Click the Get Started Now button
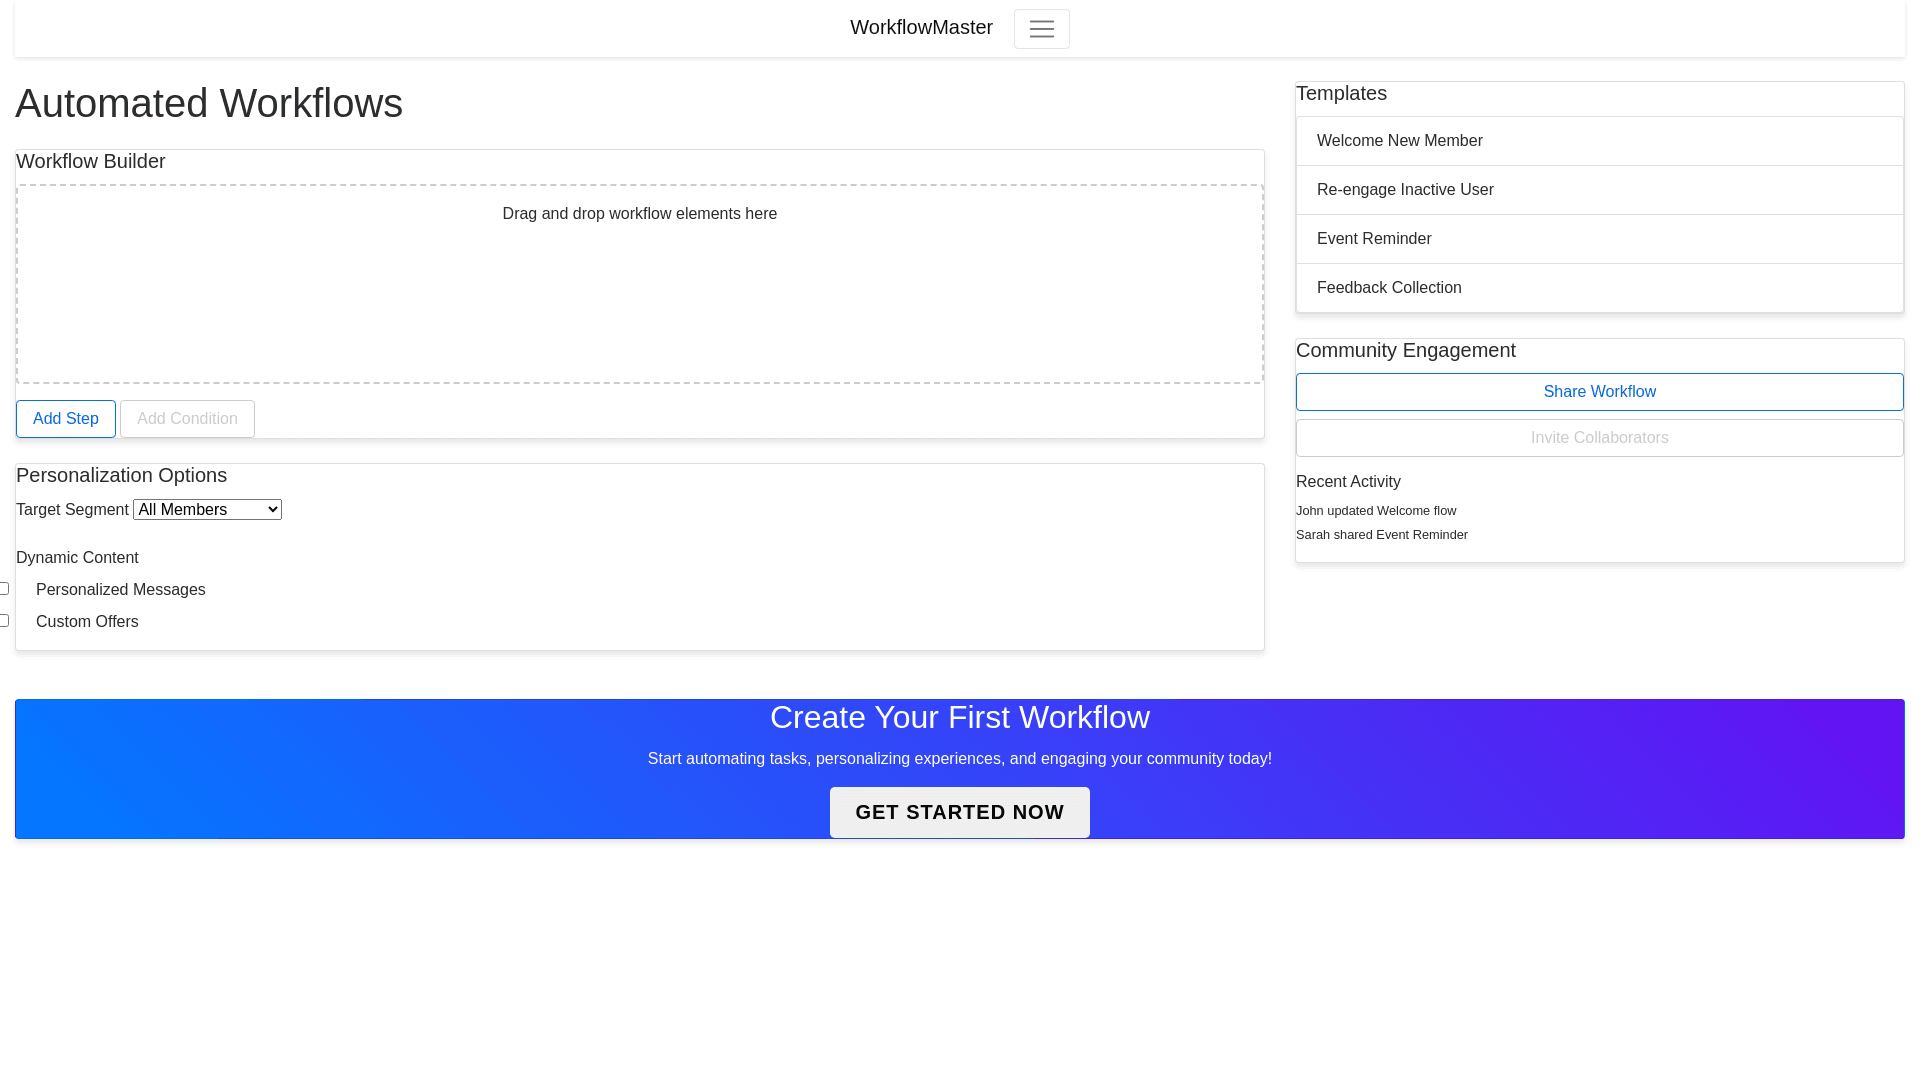 (959, 812)
